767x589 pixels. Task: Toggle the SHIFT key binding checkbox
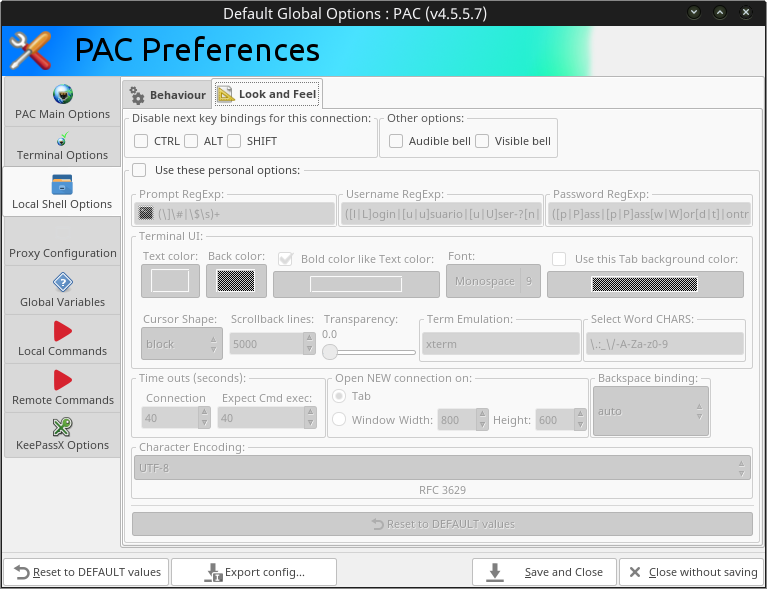pos(234,141)
